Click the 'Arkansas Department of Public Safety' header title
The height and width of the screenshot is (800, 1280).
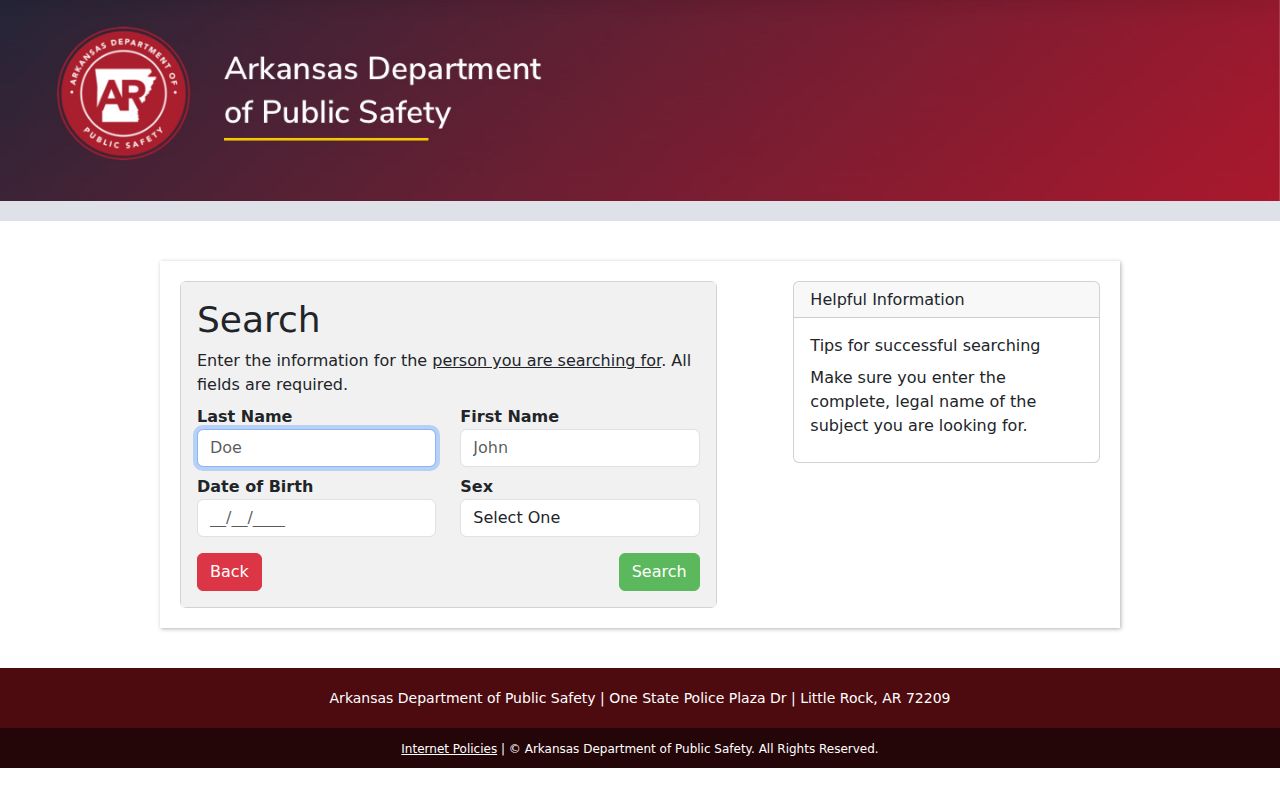[382, 90]
